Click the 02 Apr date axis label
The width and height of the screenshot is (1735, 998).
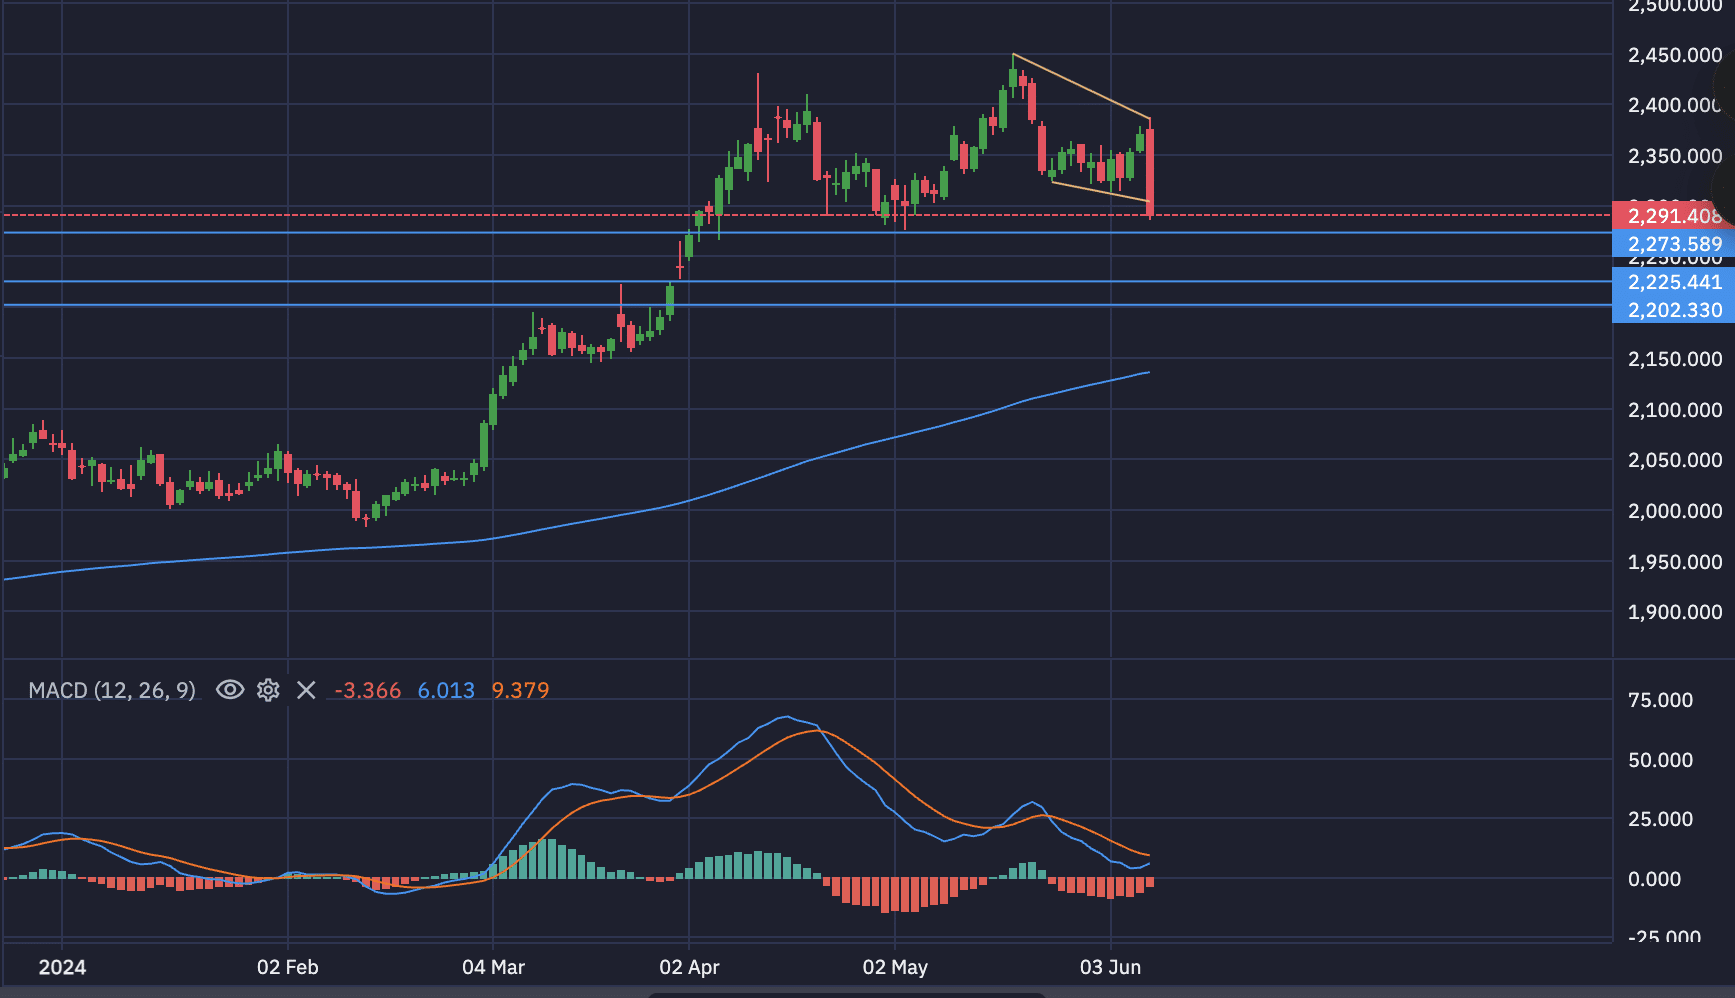pyautogui.click(x=689, y=967)
